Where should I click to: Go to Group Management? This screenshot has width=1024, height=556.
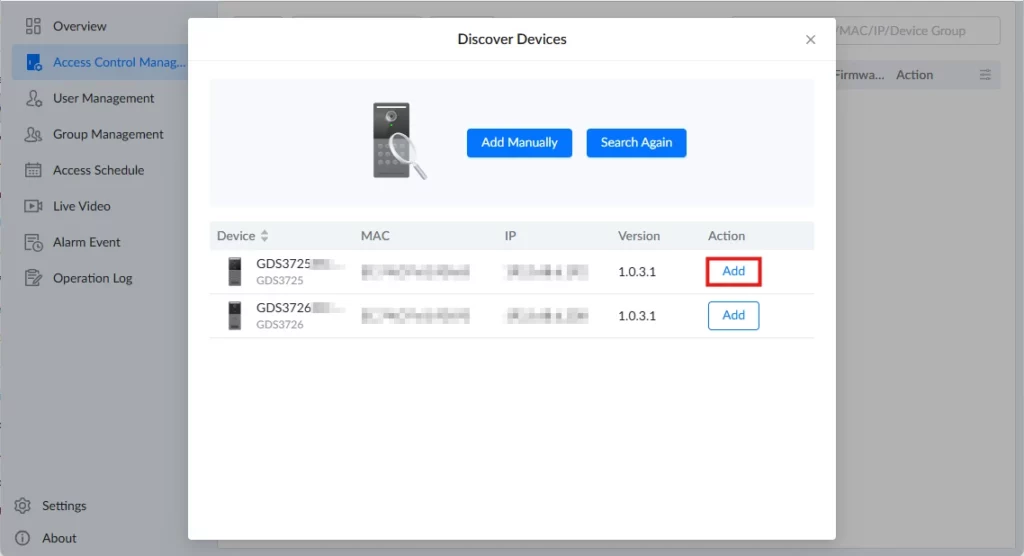pos(108,134)
